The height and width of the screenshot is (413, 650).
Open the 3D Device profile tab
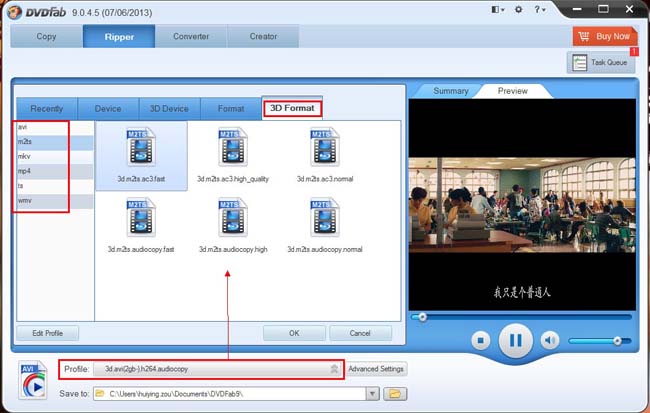[x=169, y=109]
